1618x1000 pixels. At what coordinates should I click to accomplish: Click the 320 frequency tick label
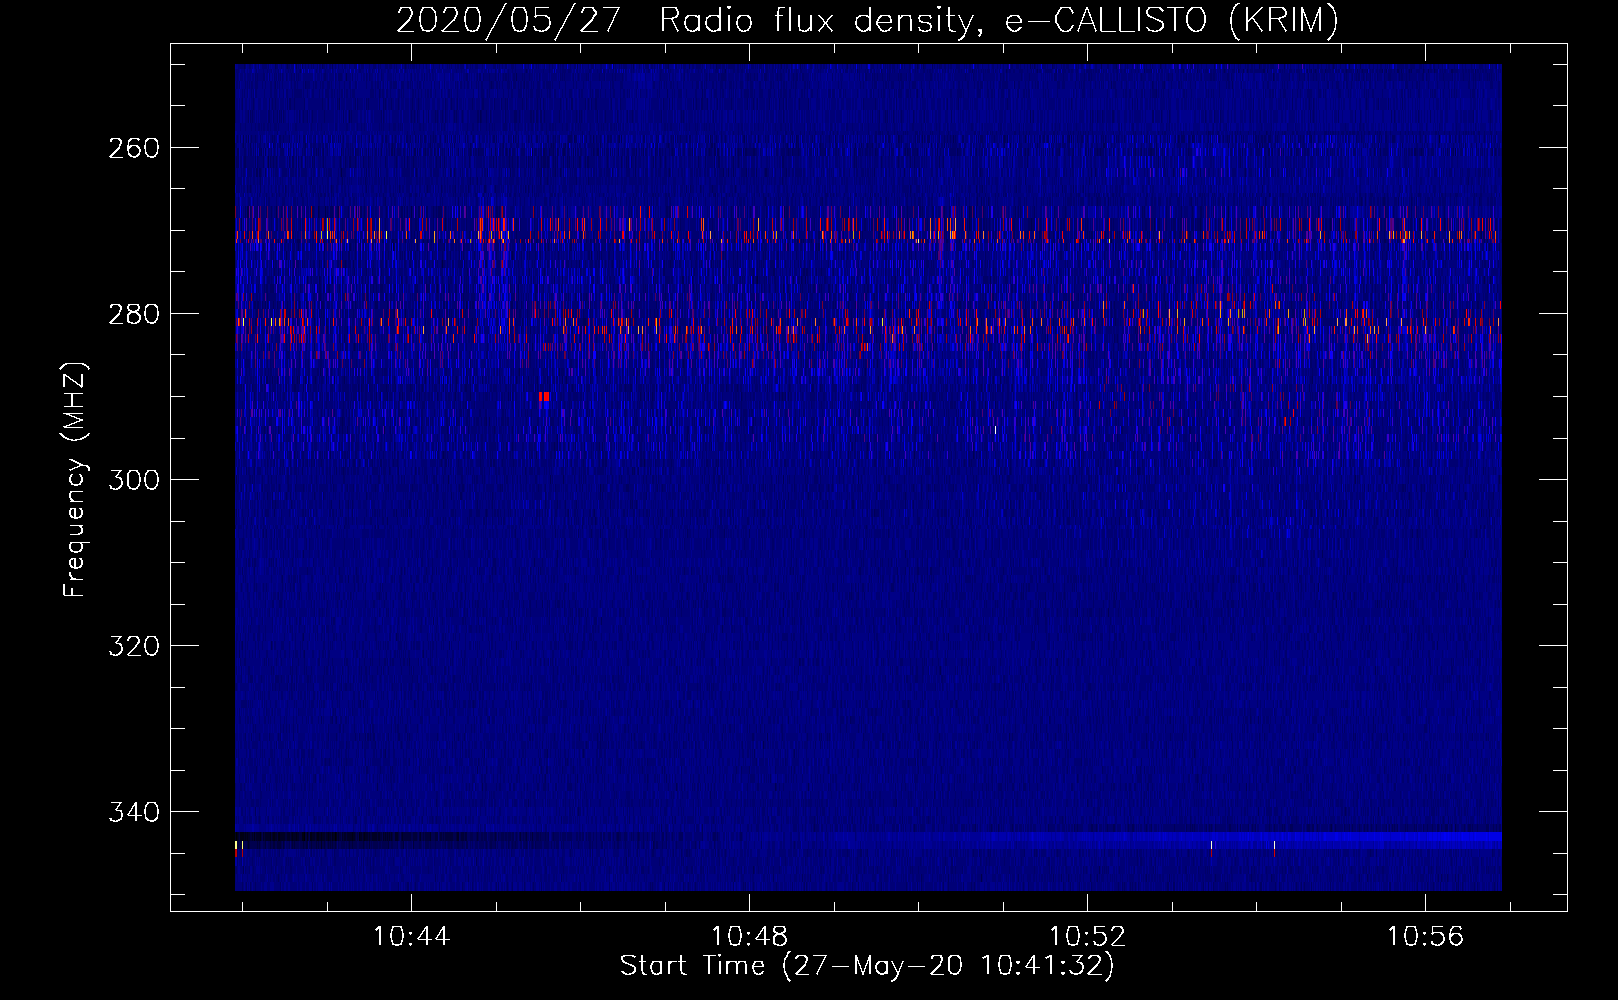pyautogui.click(x=134, y=646)
